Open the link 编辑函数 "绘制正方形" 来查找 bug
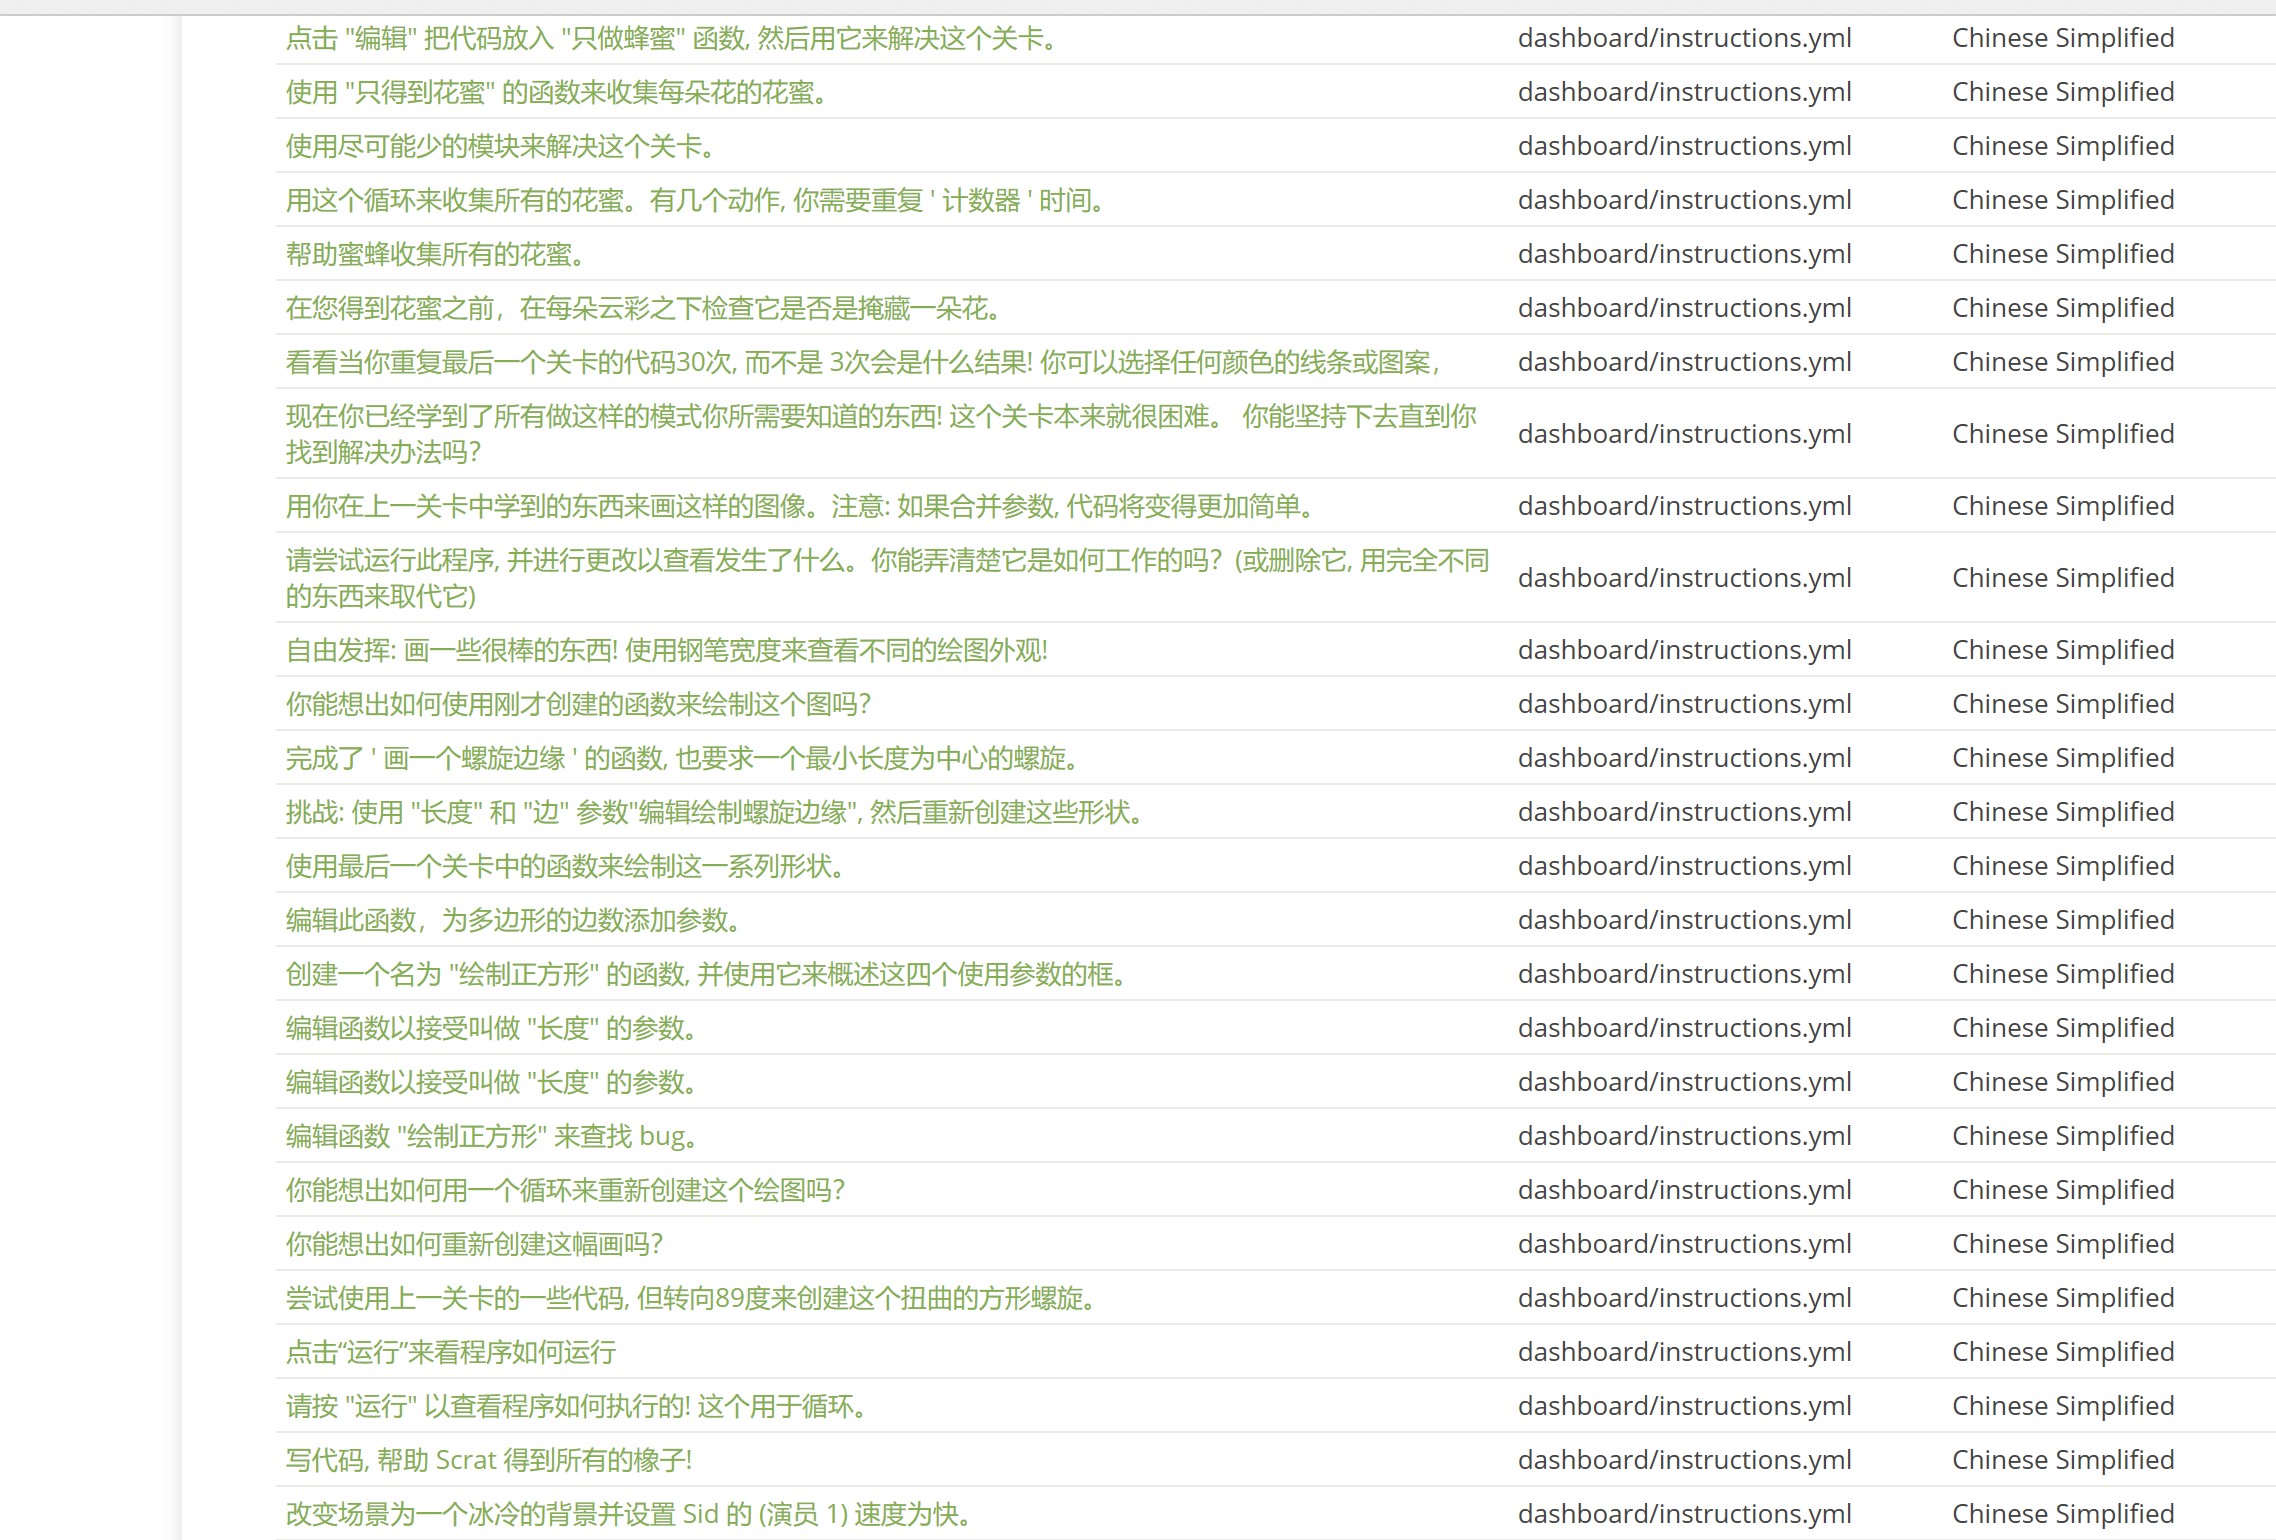Image resolution: width=2276 pixels, height=1540 pixels. (491, 1137)
